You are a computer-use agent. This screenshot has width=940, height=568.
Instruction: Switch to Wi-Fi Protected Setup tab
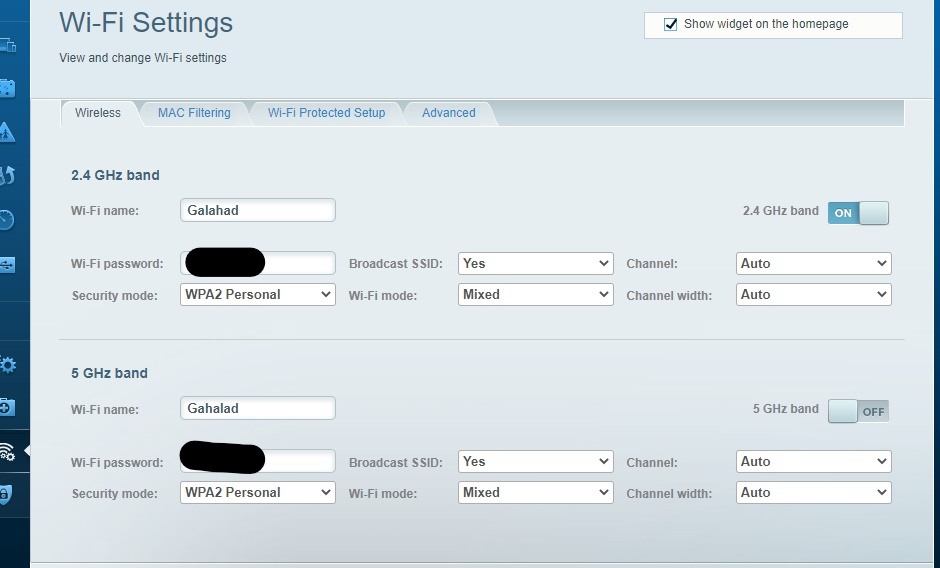click(326, 113)
